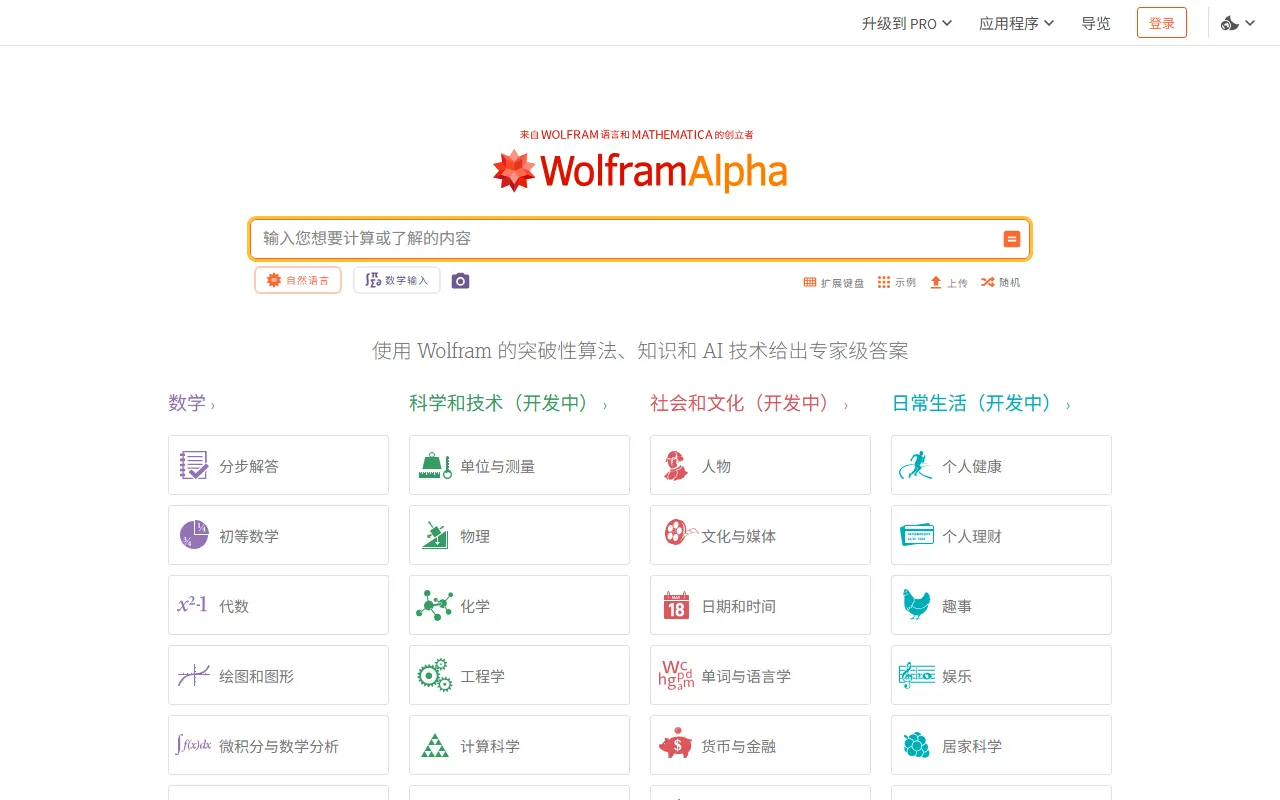
Task: Expand the 升级到 PRO dropdown
Action: click(x=906, y=23)
